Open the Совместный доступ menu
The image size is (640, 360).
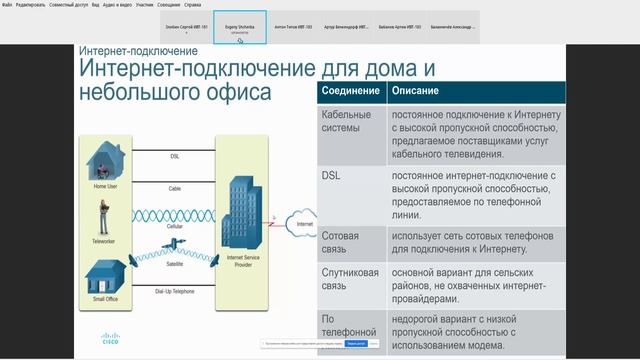coord(69,5)
